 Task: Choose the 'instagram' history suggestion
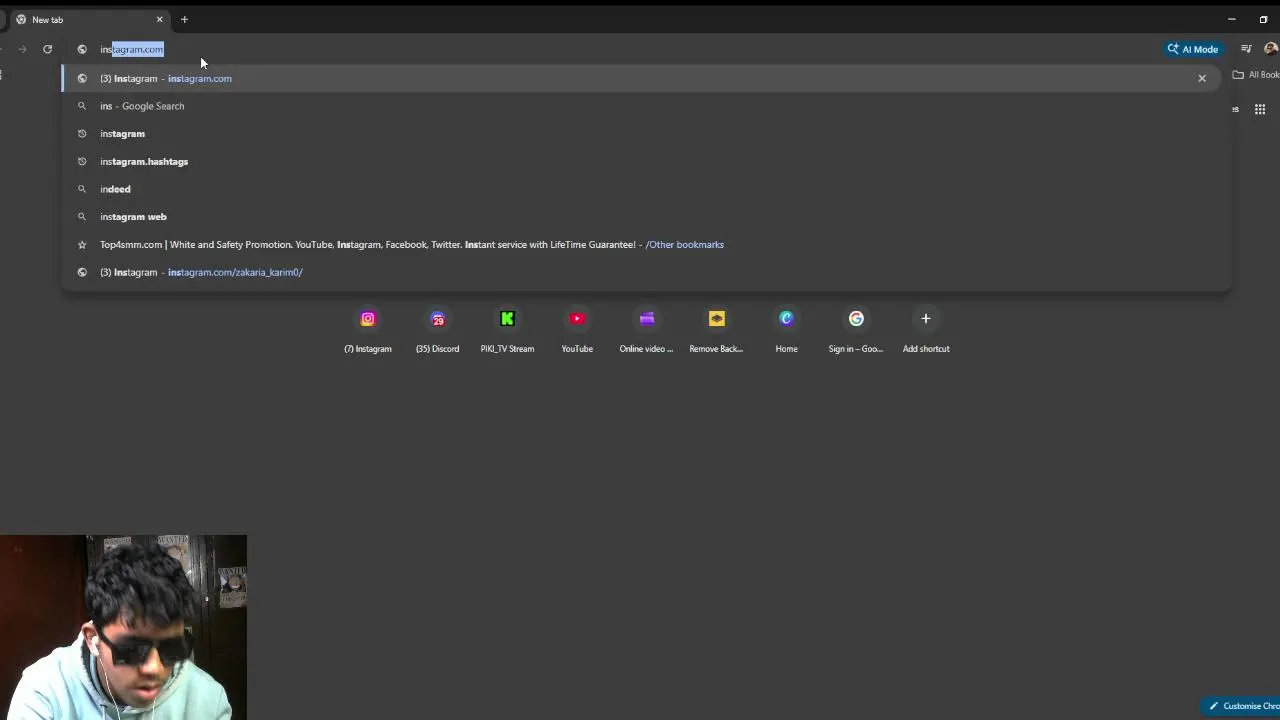[x=643, y=134]
